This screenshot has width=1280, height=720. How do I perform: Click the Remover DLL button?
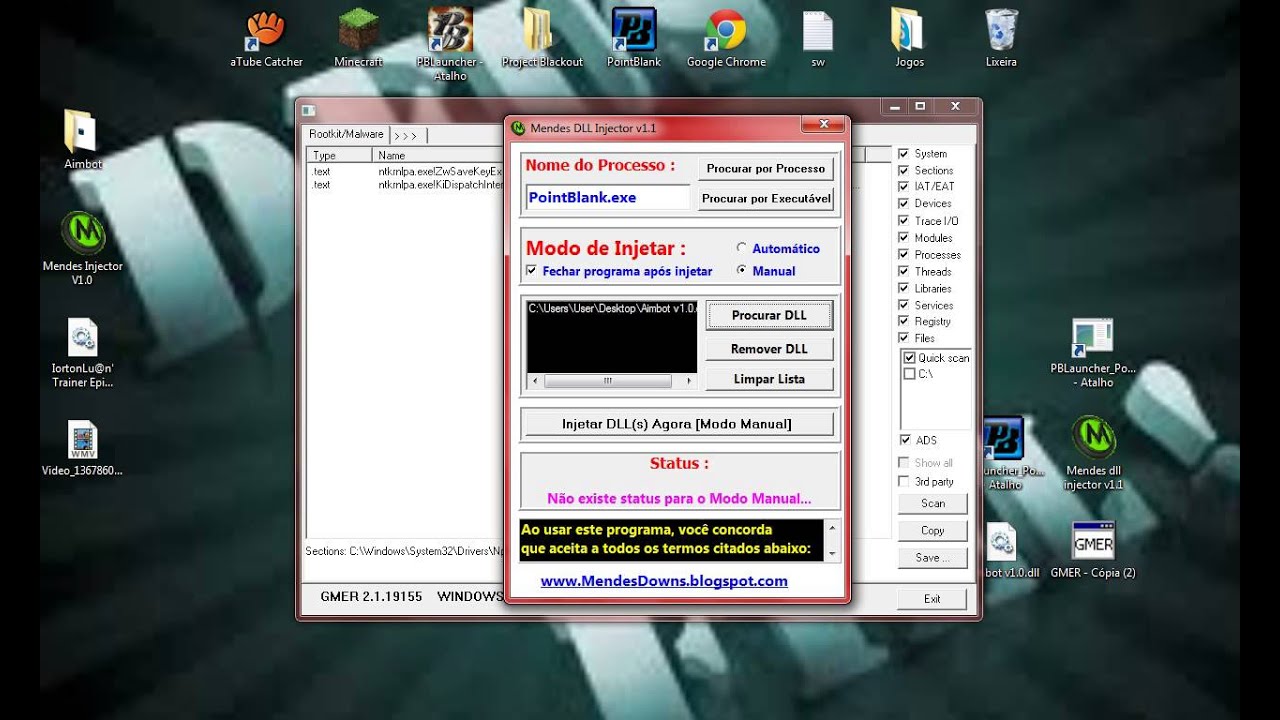[x=769, y=349]
